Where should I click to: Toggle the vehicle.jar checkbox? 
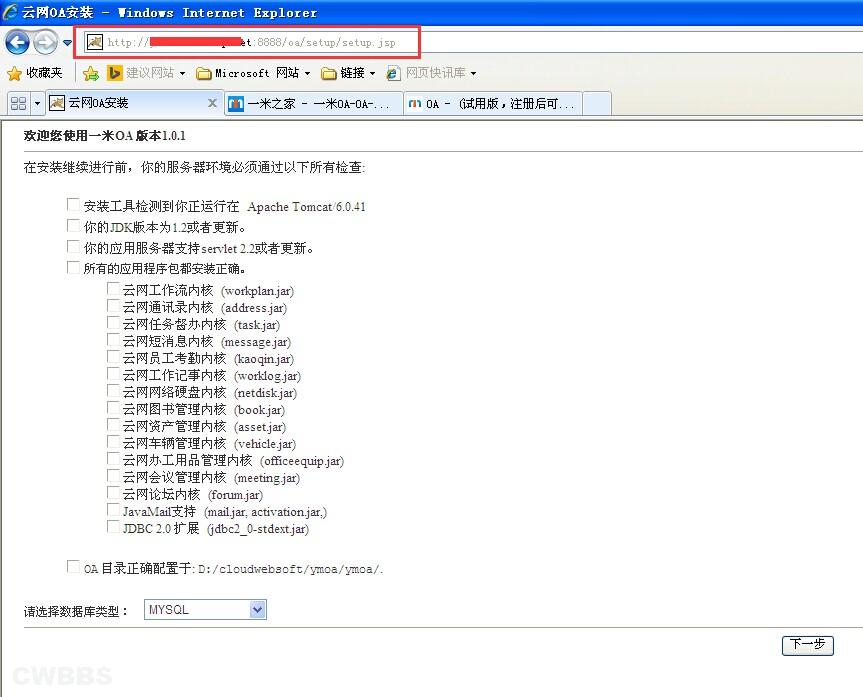113,443
